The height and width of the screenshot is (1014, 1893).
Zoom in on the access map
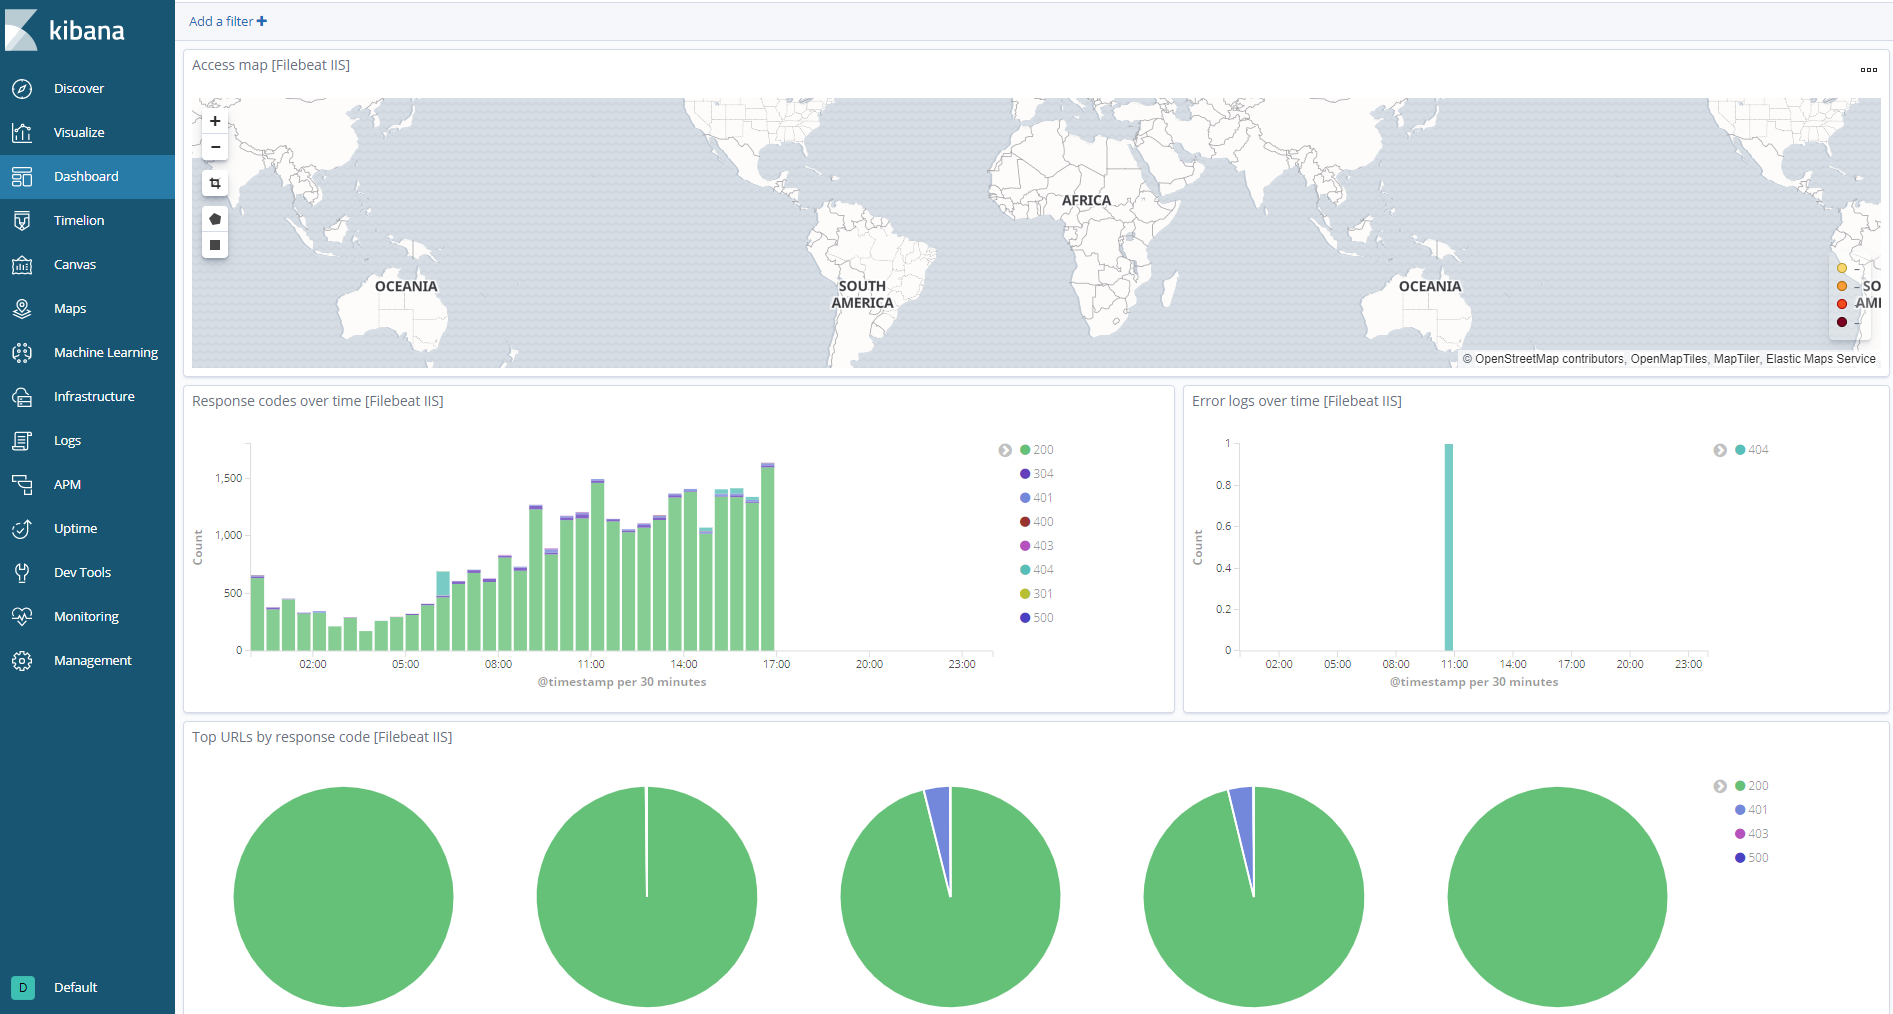(x=215, y=121)
